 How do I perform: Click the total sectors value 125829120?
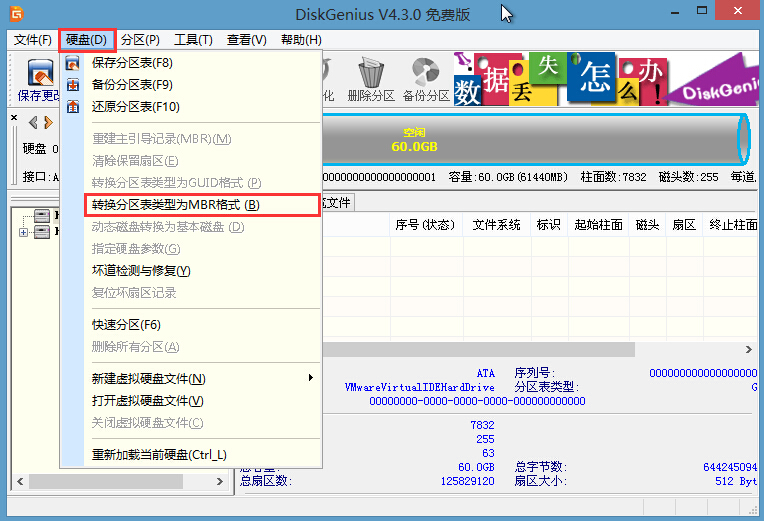[x=468, y=482]
